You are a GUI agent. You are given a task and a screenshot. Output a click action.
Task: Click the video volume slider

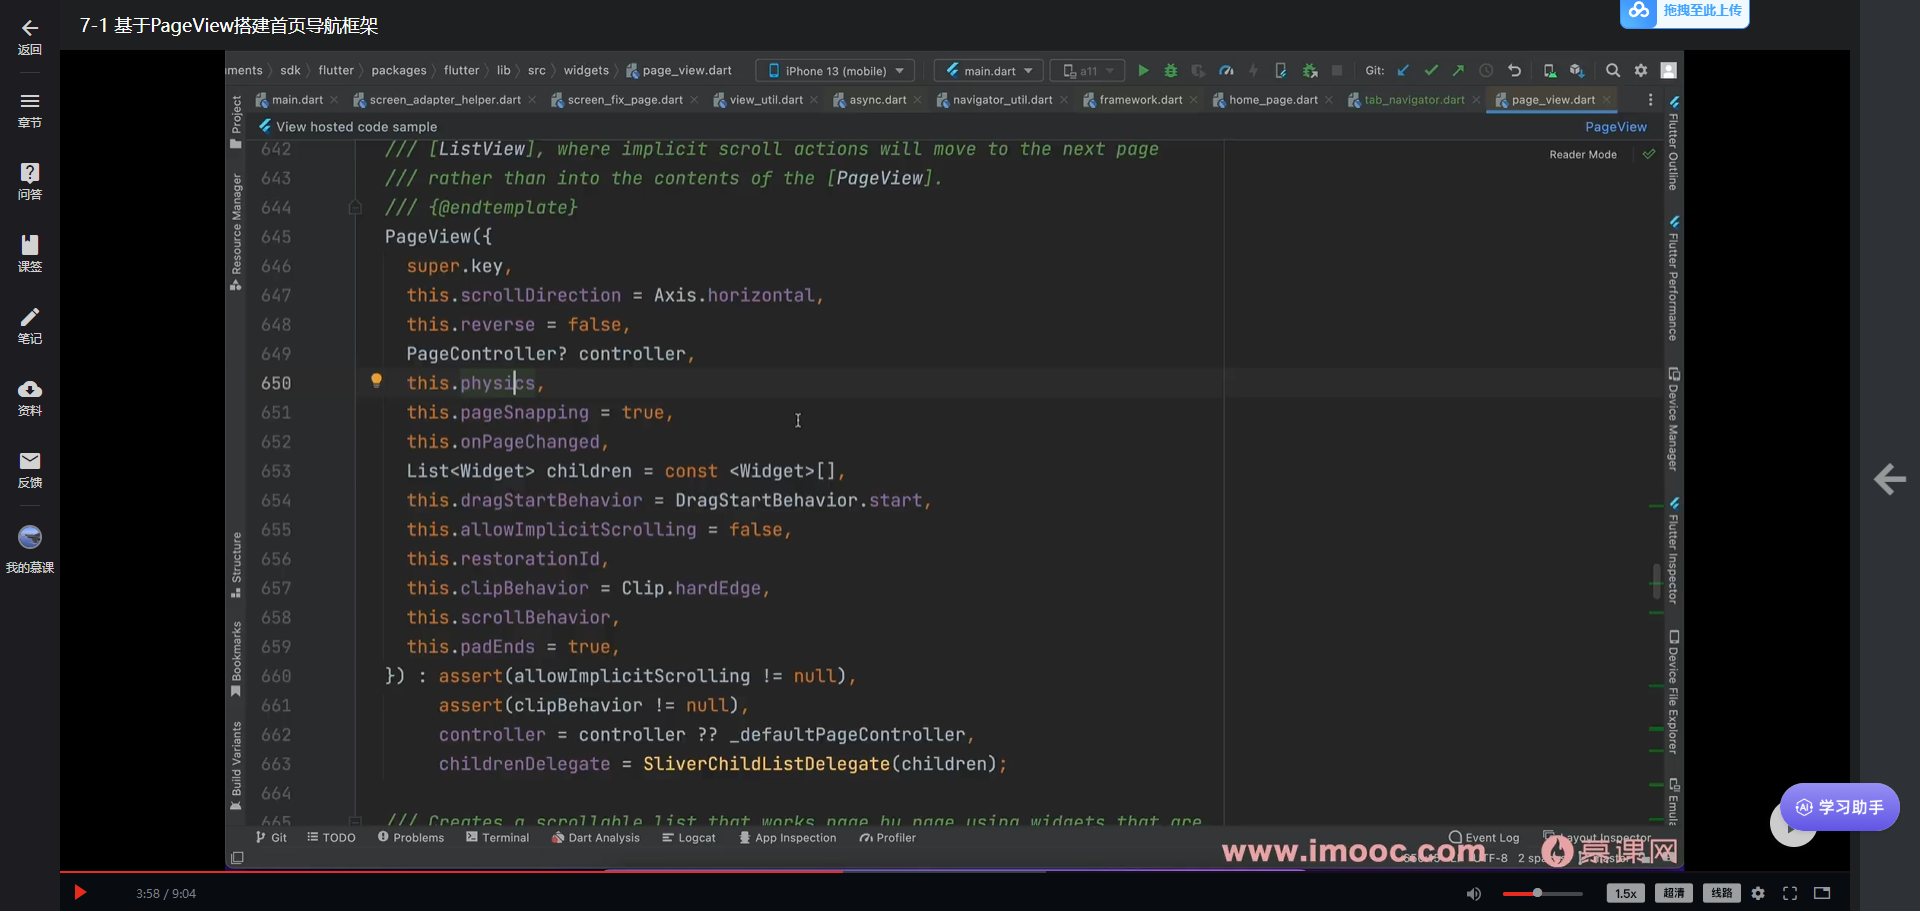point(1542,894)
